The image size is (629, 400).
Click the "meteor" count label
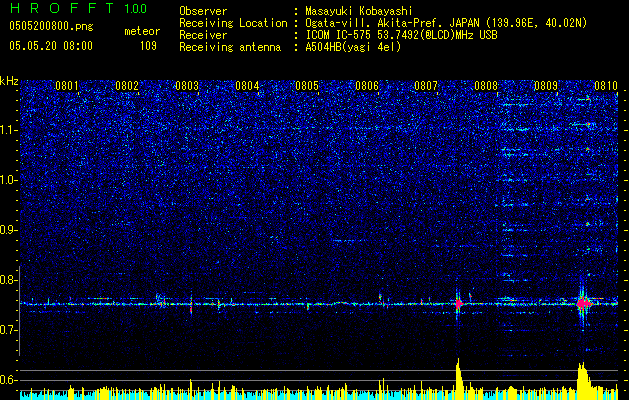coord(142,31)
